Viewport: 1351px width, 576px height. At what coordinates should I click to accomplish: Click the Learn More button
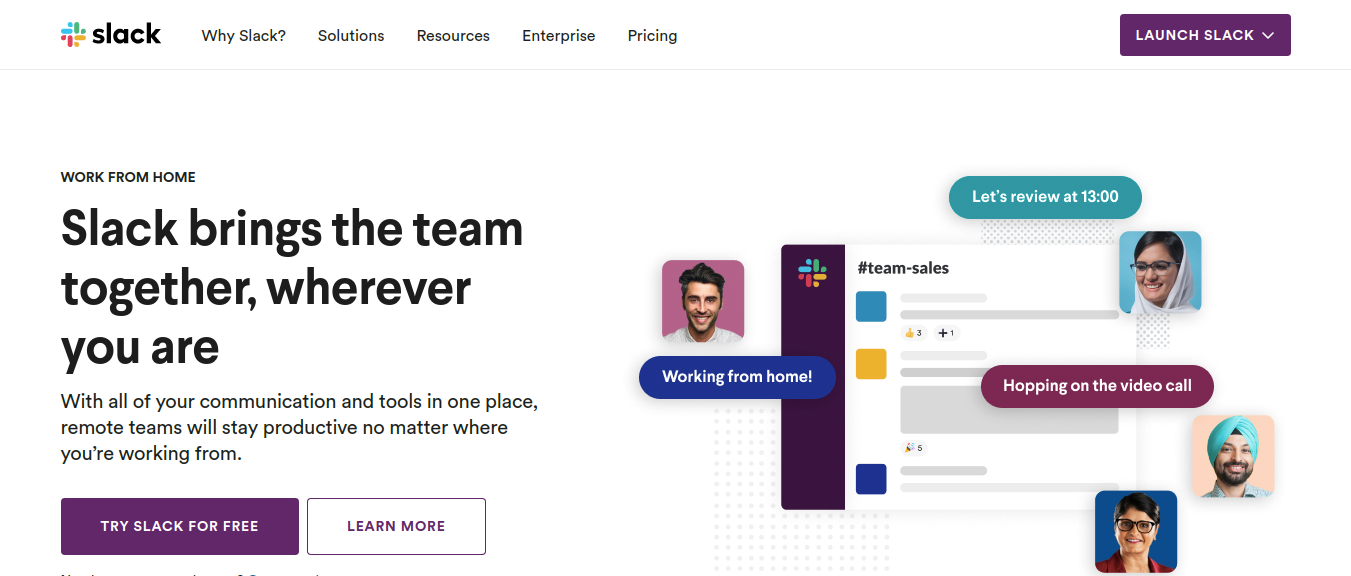396,526
